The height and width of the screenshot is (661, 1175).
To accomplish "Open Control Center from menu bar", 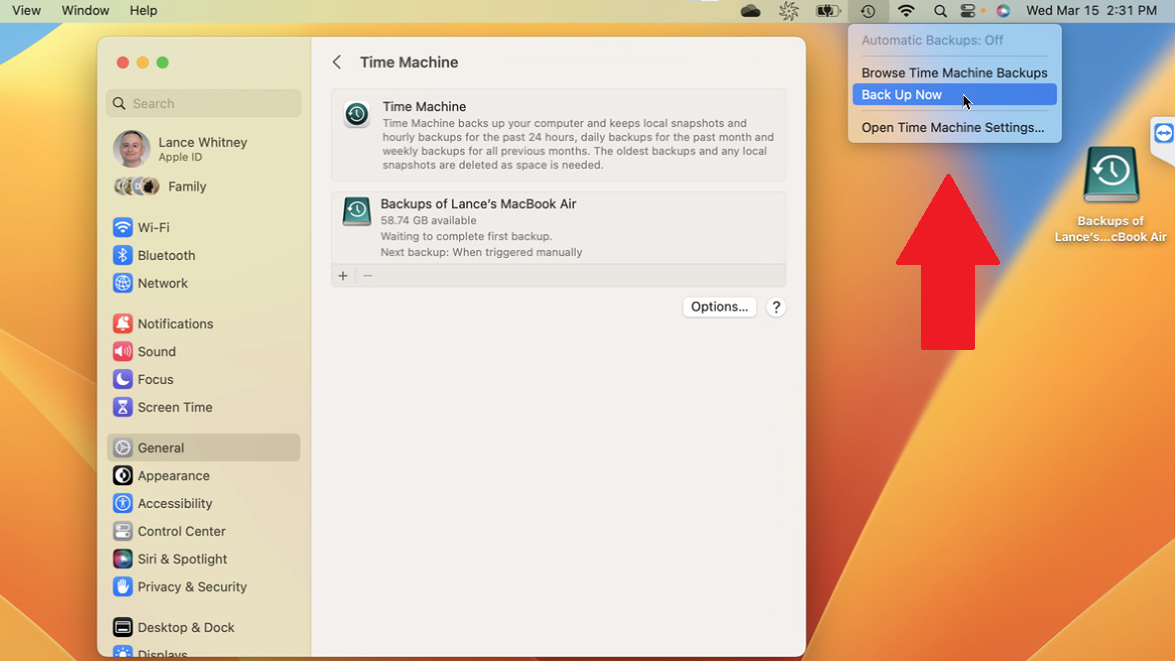I will point(968,11).
